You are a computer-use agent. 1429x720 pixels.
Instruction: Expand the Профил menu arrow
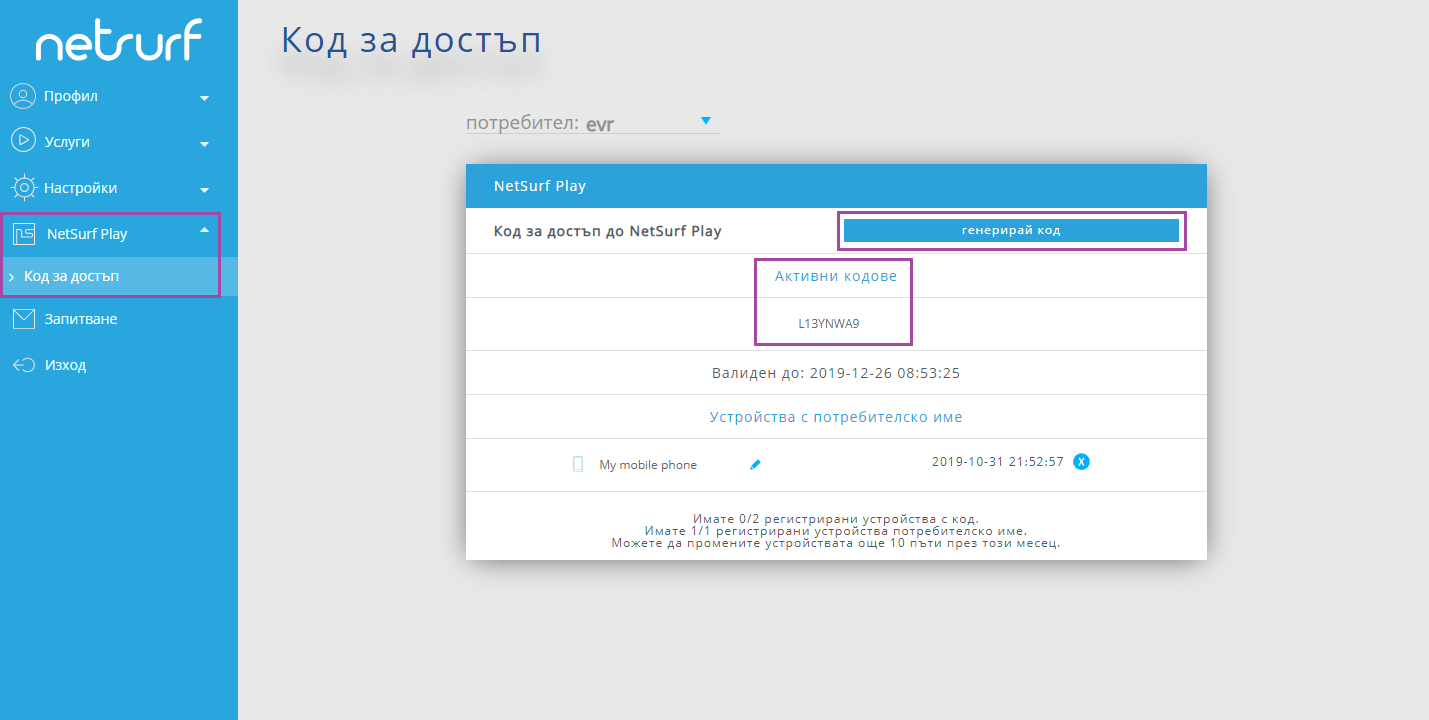[204, 98]
